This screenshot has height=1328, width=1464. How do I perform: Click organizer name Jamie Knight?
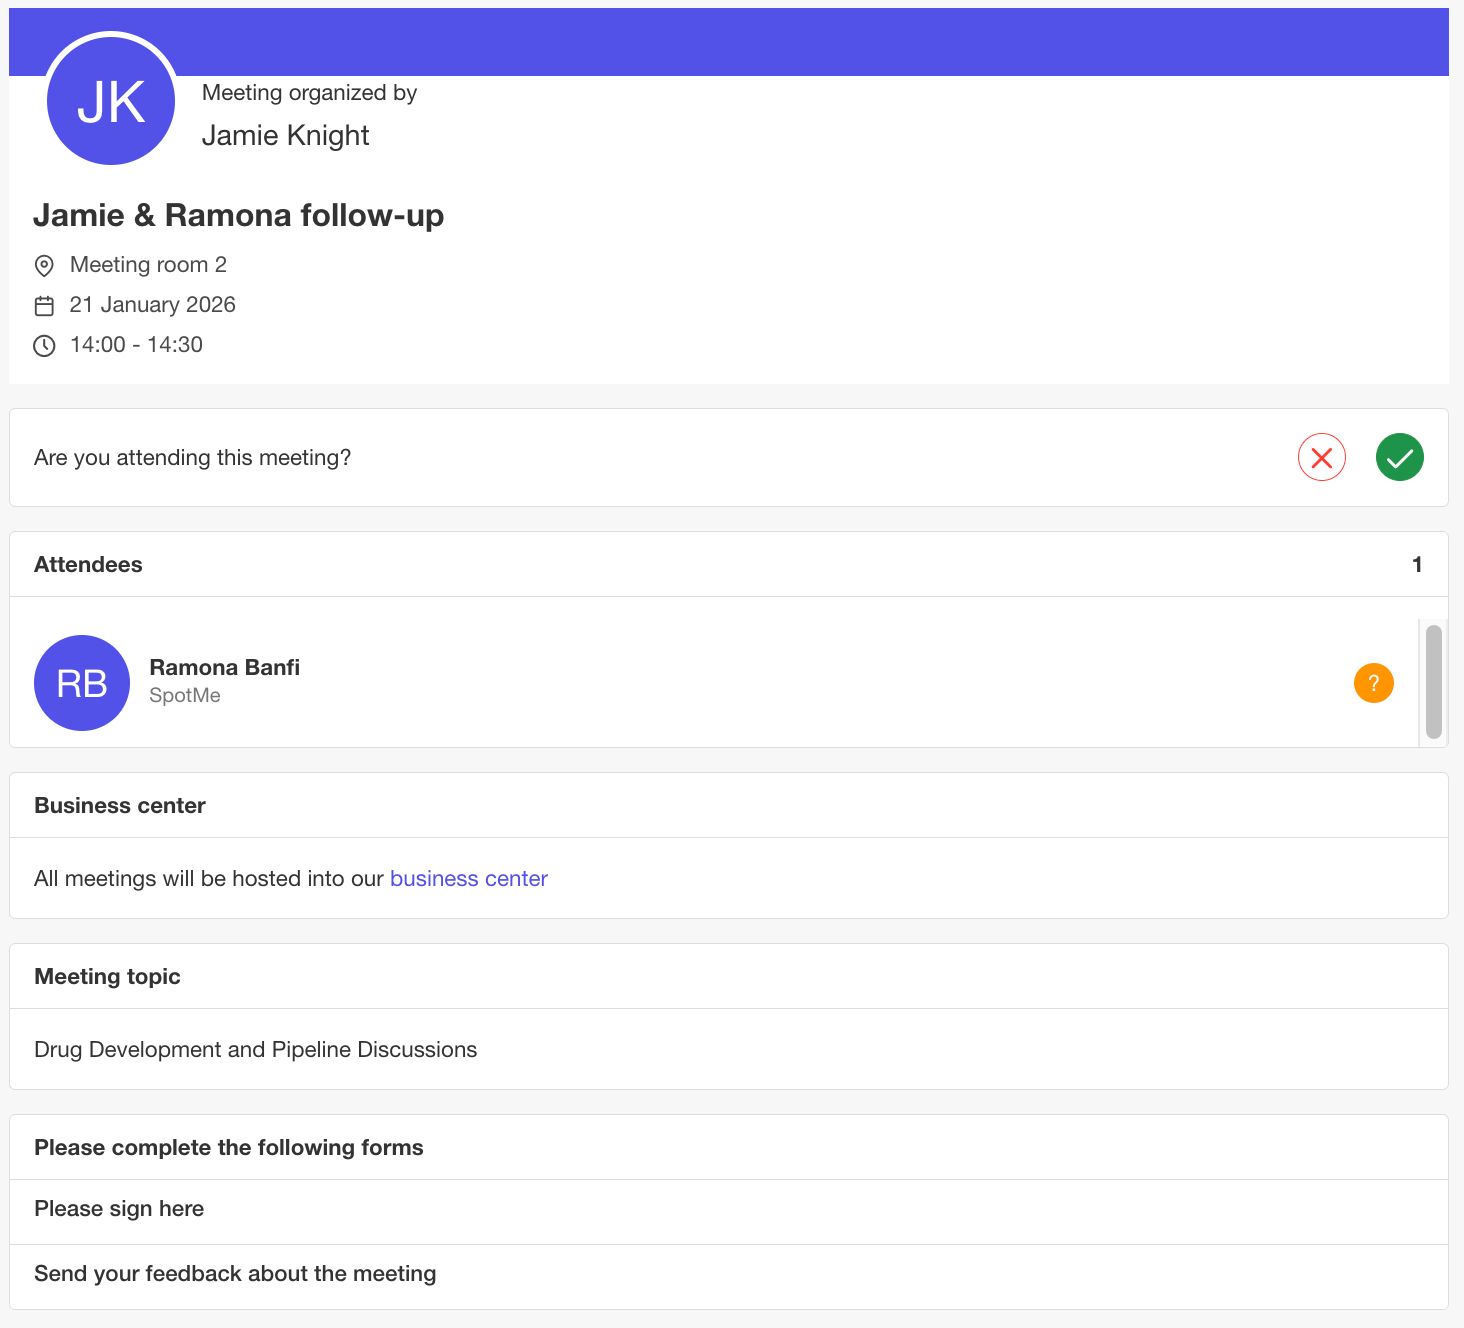[x=285, y=135]
